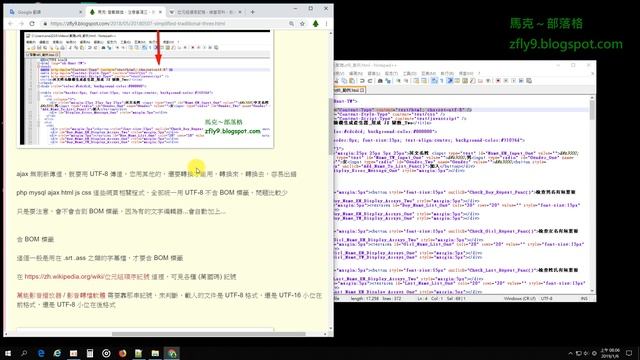Open 執行(R) menu in Notepad++
The height and width of the screenshot is (360, 640).
coord(447,73)
